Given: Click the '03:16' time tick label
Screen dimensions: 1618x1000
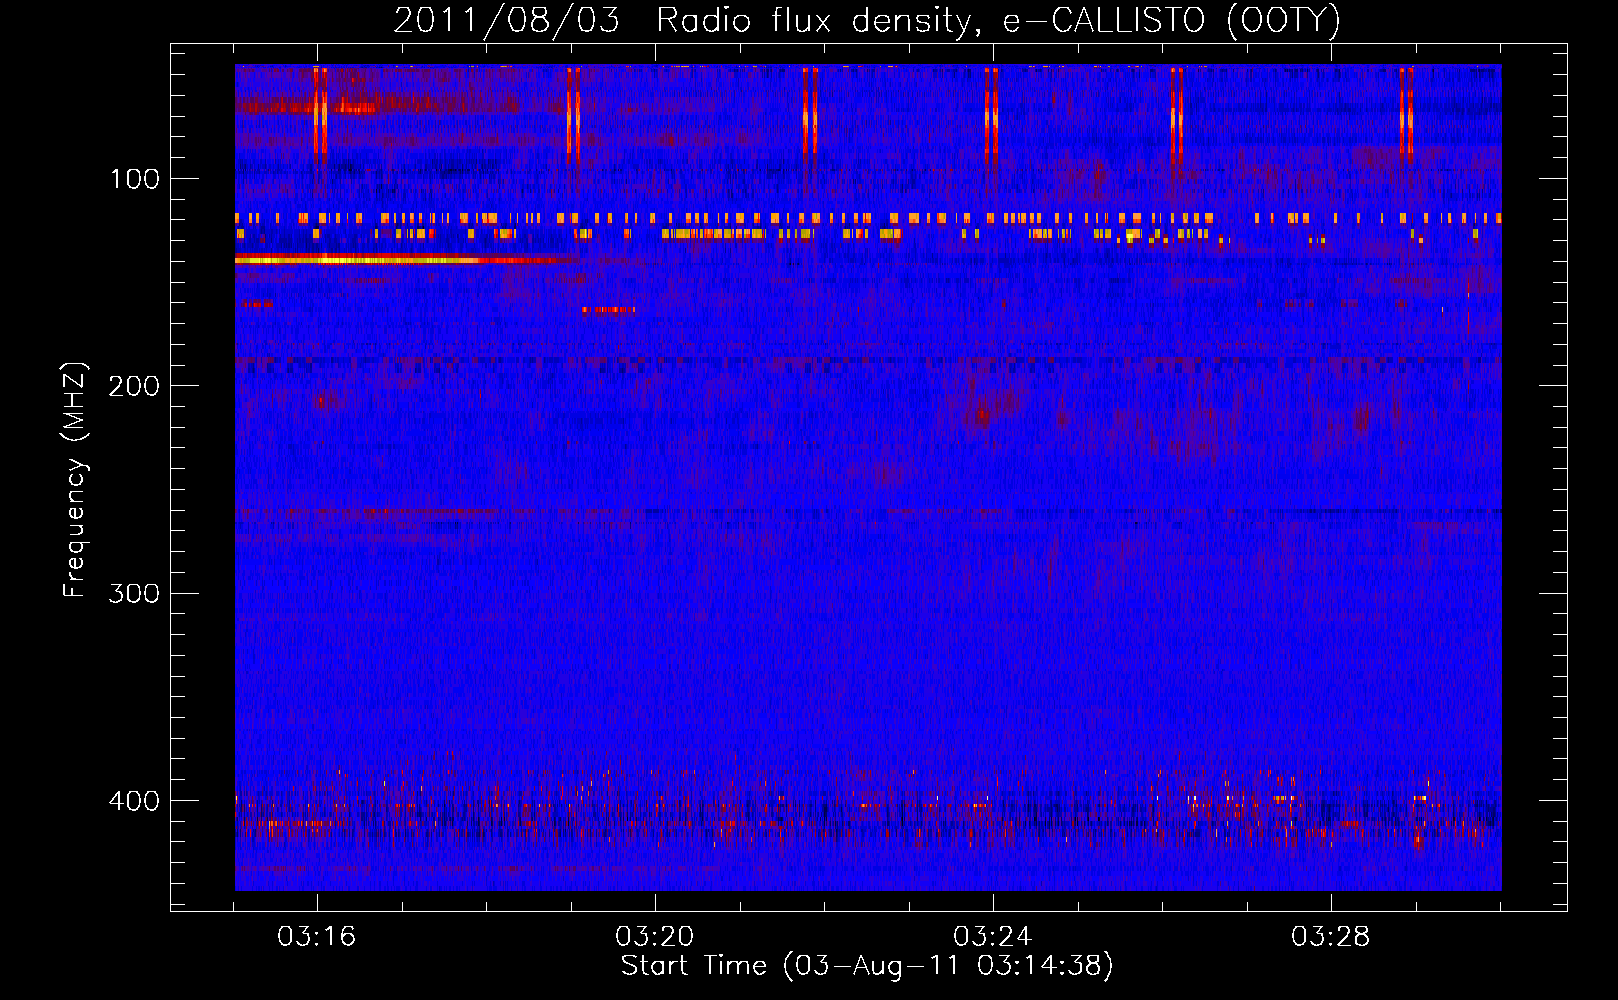Looking at the screenshot, I should pos(317,937).
